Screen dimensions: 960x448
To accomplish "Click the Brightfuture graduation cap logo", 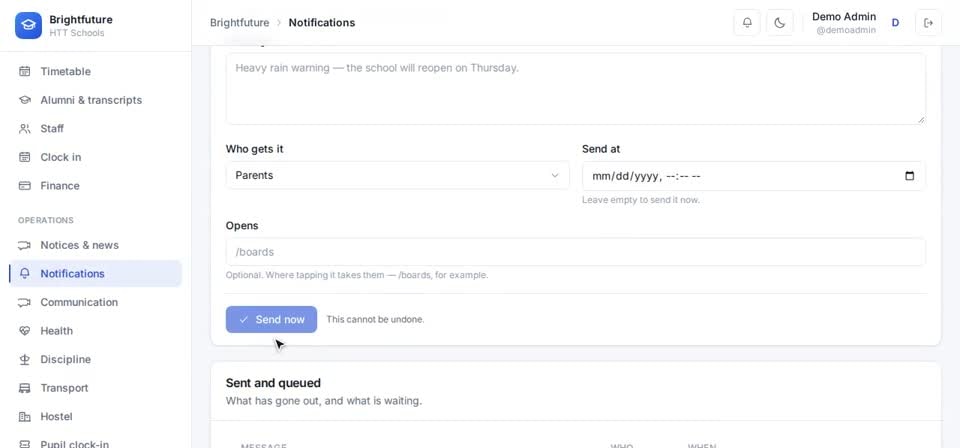I will click(28, 26).
